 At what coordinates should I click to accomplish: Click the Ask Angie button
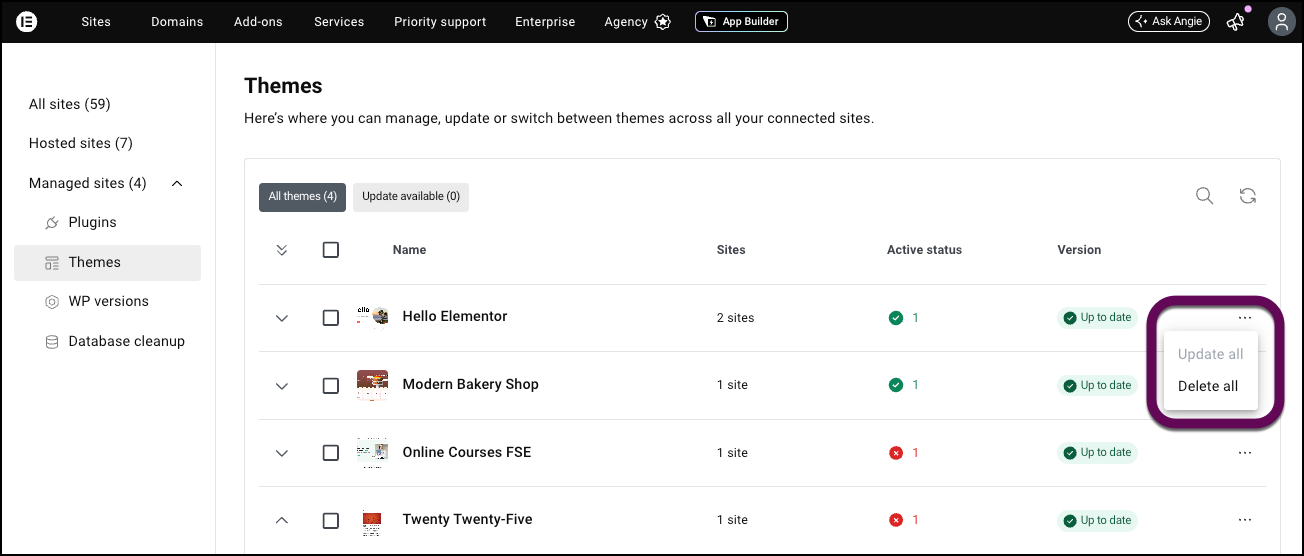coord(1168,21)
